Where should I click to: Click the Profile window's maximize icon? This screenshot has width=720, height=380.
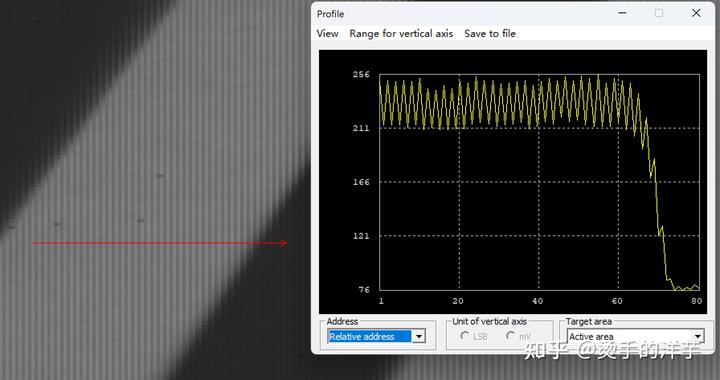pos(659,13)
